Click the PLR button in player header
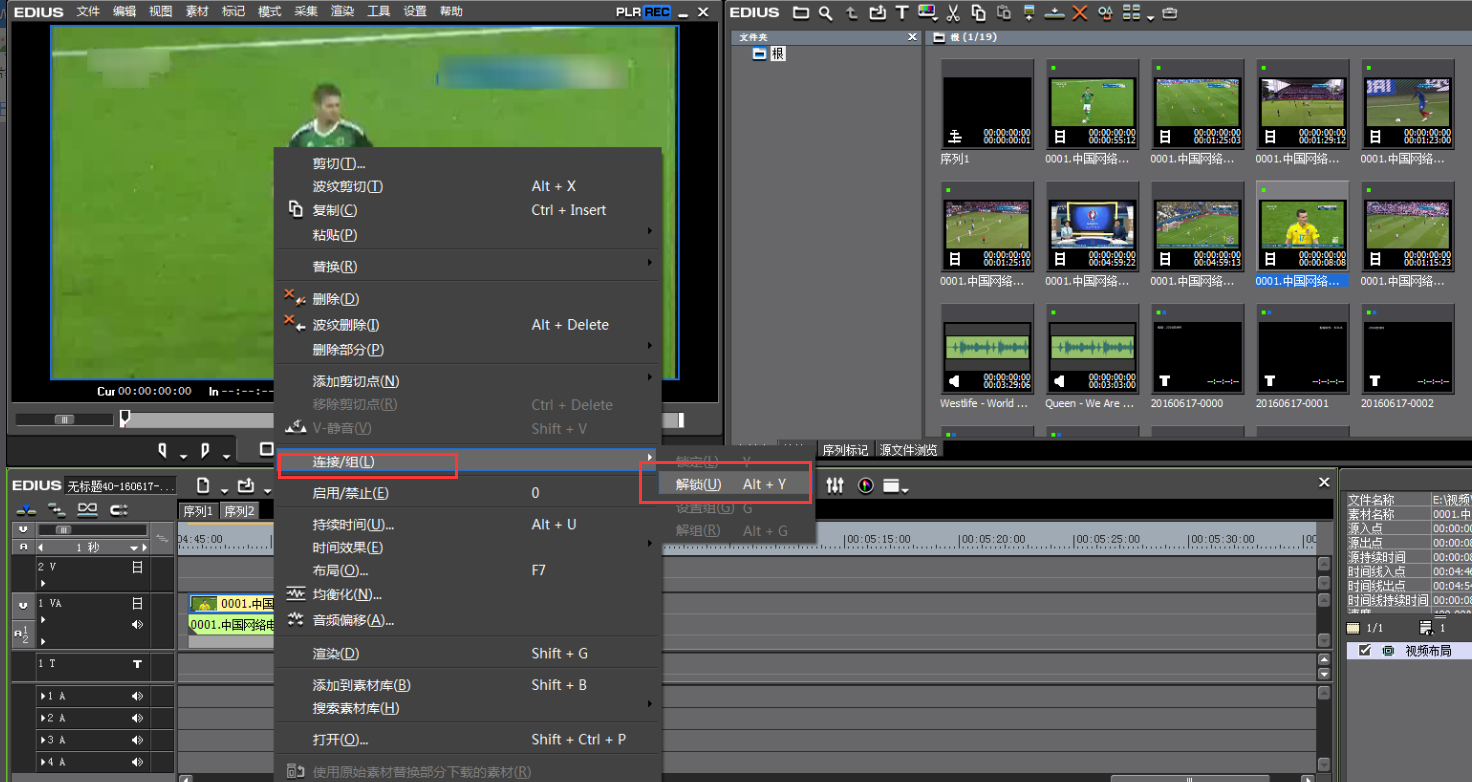 pos(629,12)
